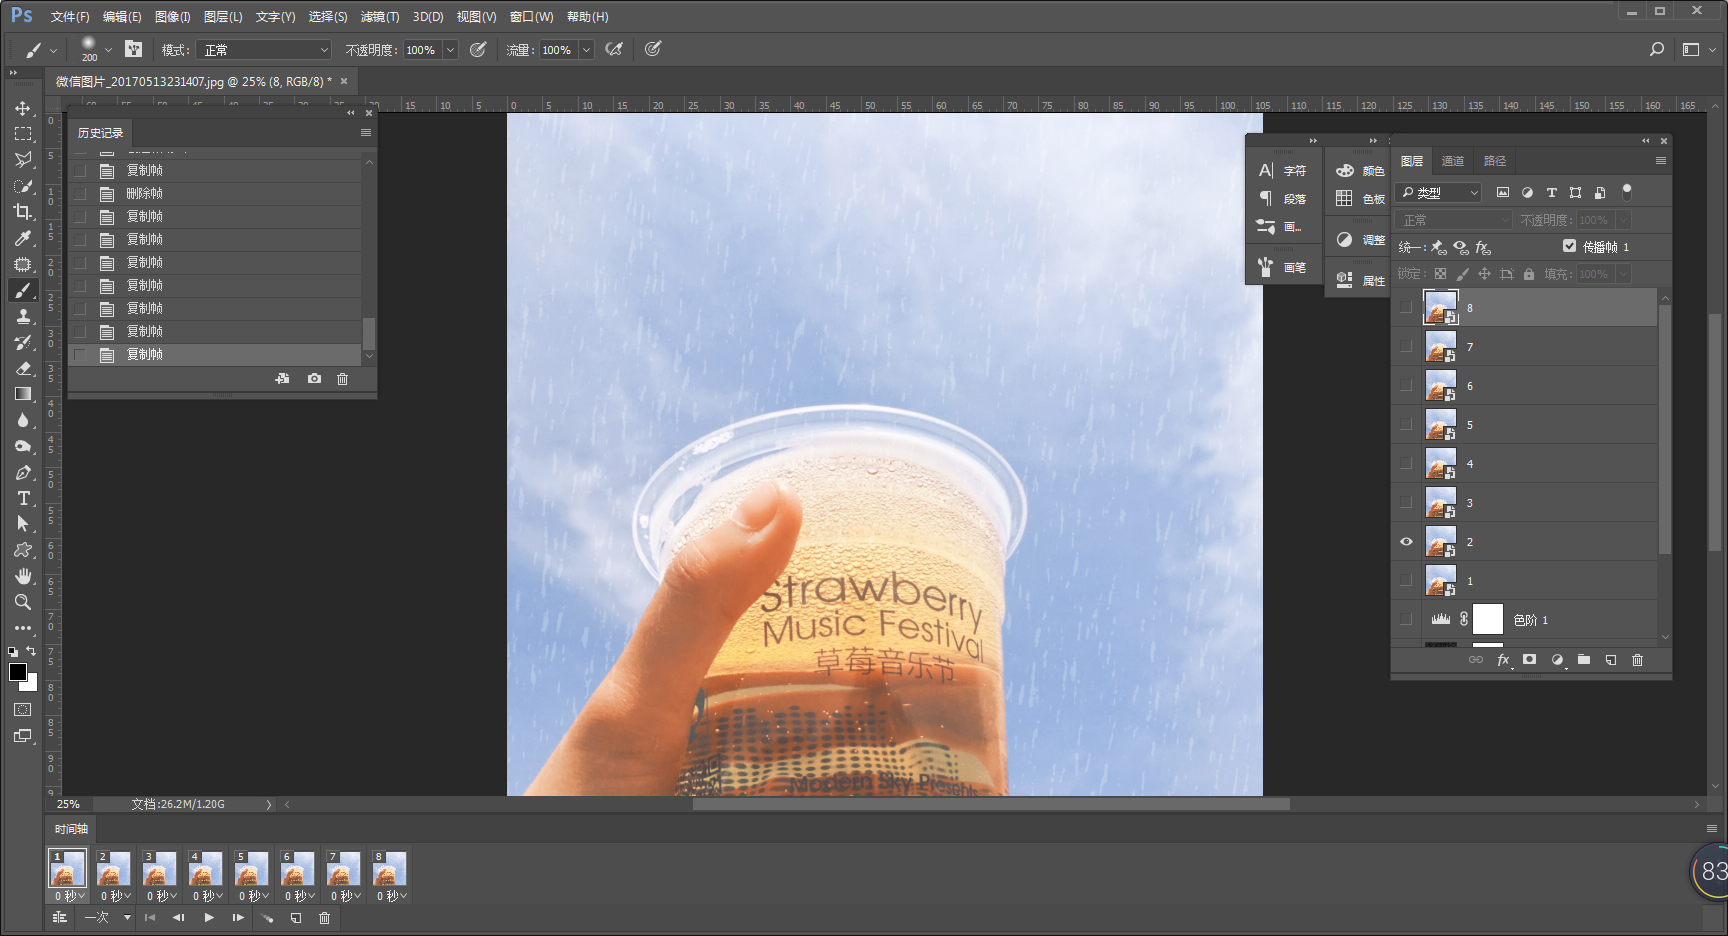The width and height of the screenshot is (1728, 936).
Task: Delete the selected layer with the trash icon
Action: (x=1637, y=660)
